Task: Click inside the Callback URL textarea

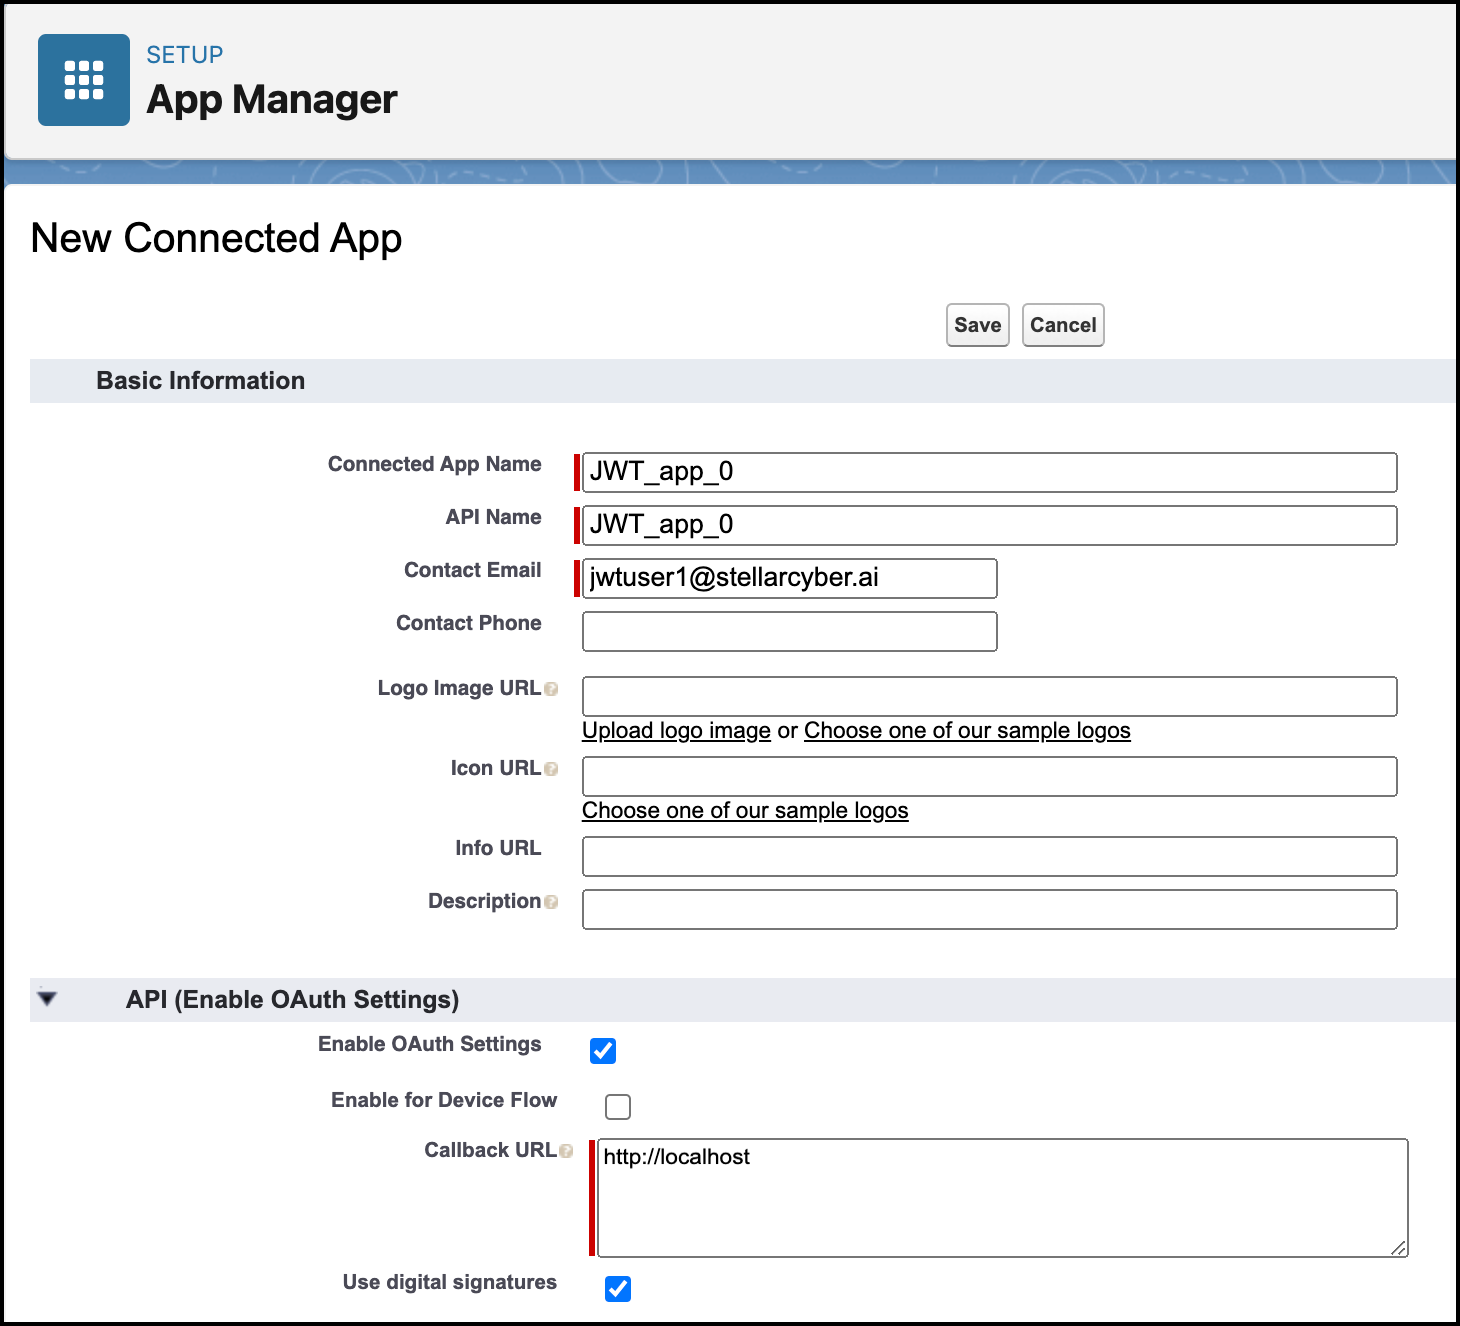Action: [x=1001, y=1197]
